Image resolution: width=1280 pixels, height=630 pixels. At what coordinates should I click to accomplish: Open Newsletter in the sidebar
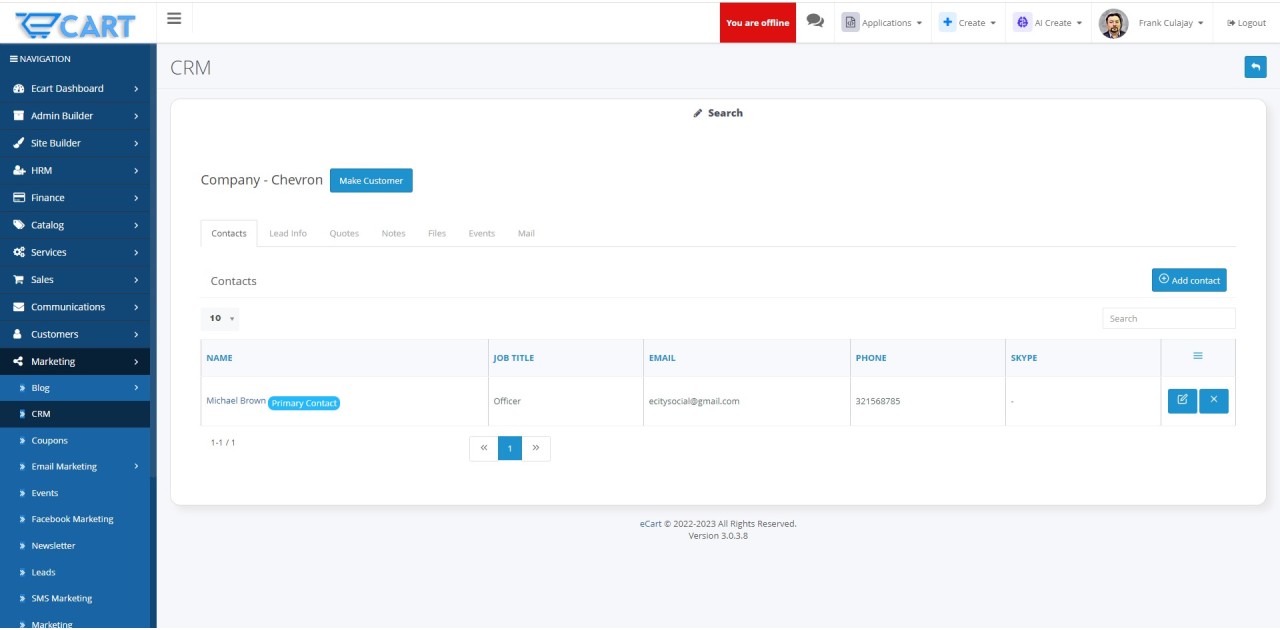[x=75, y=546]
